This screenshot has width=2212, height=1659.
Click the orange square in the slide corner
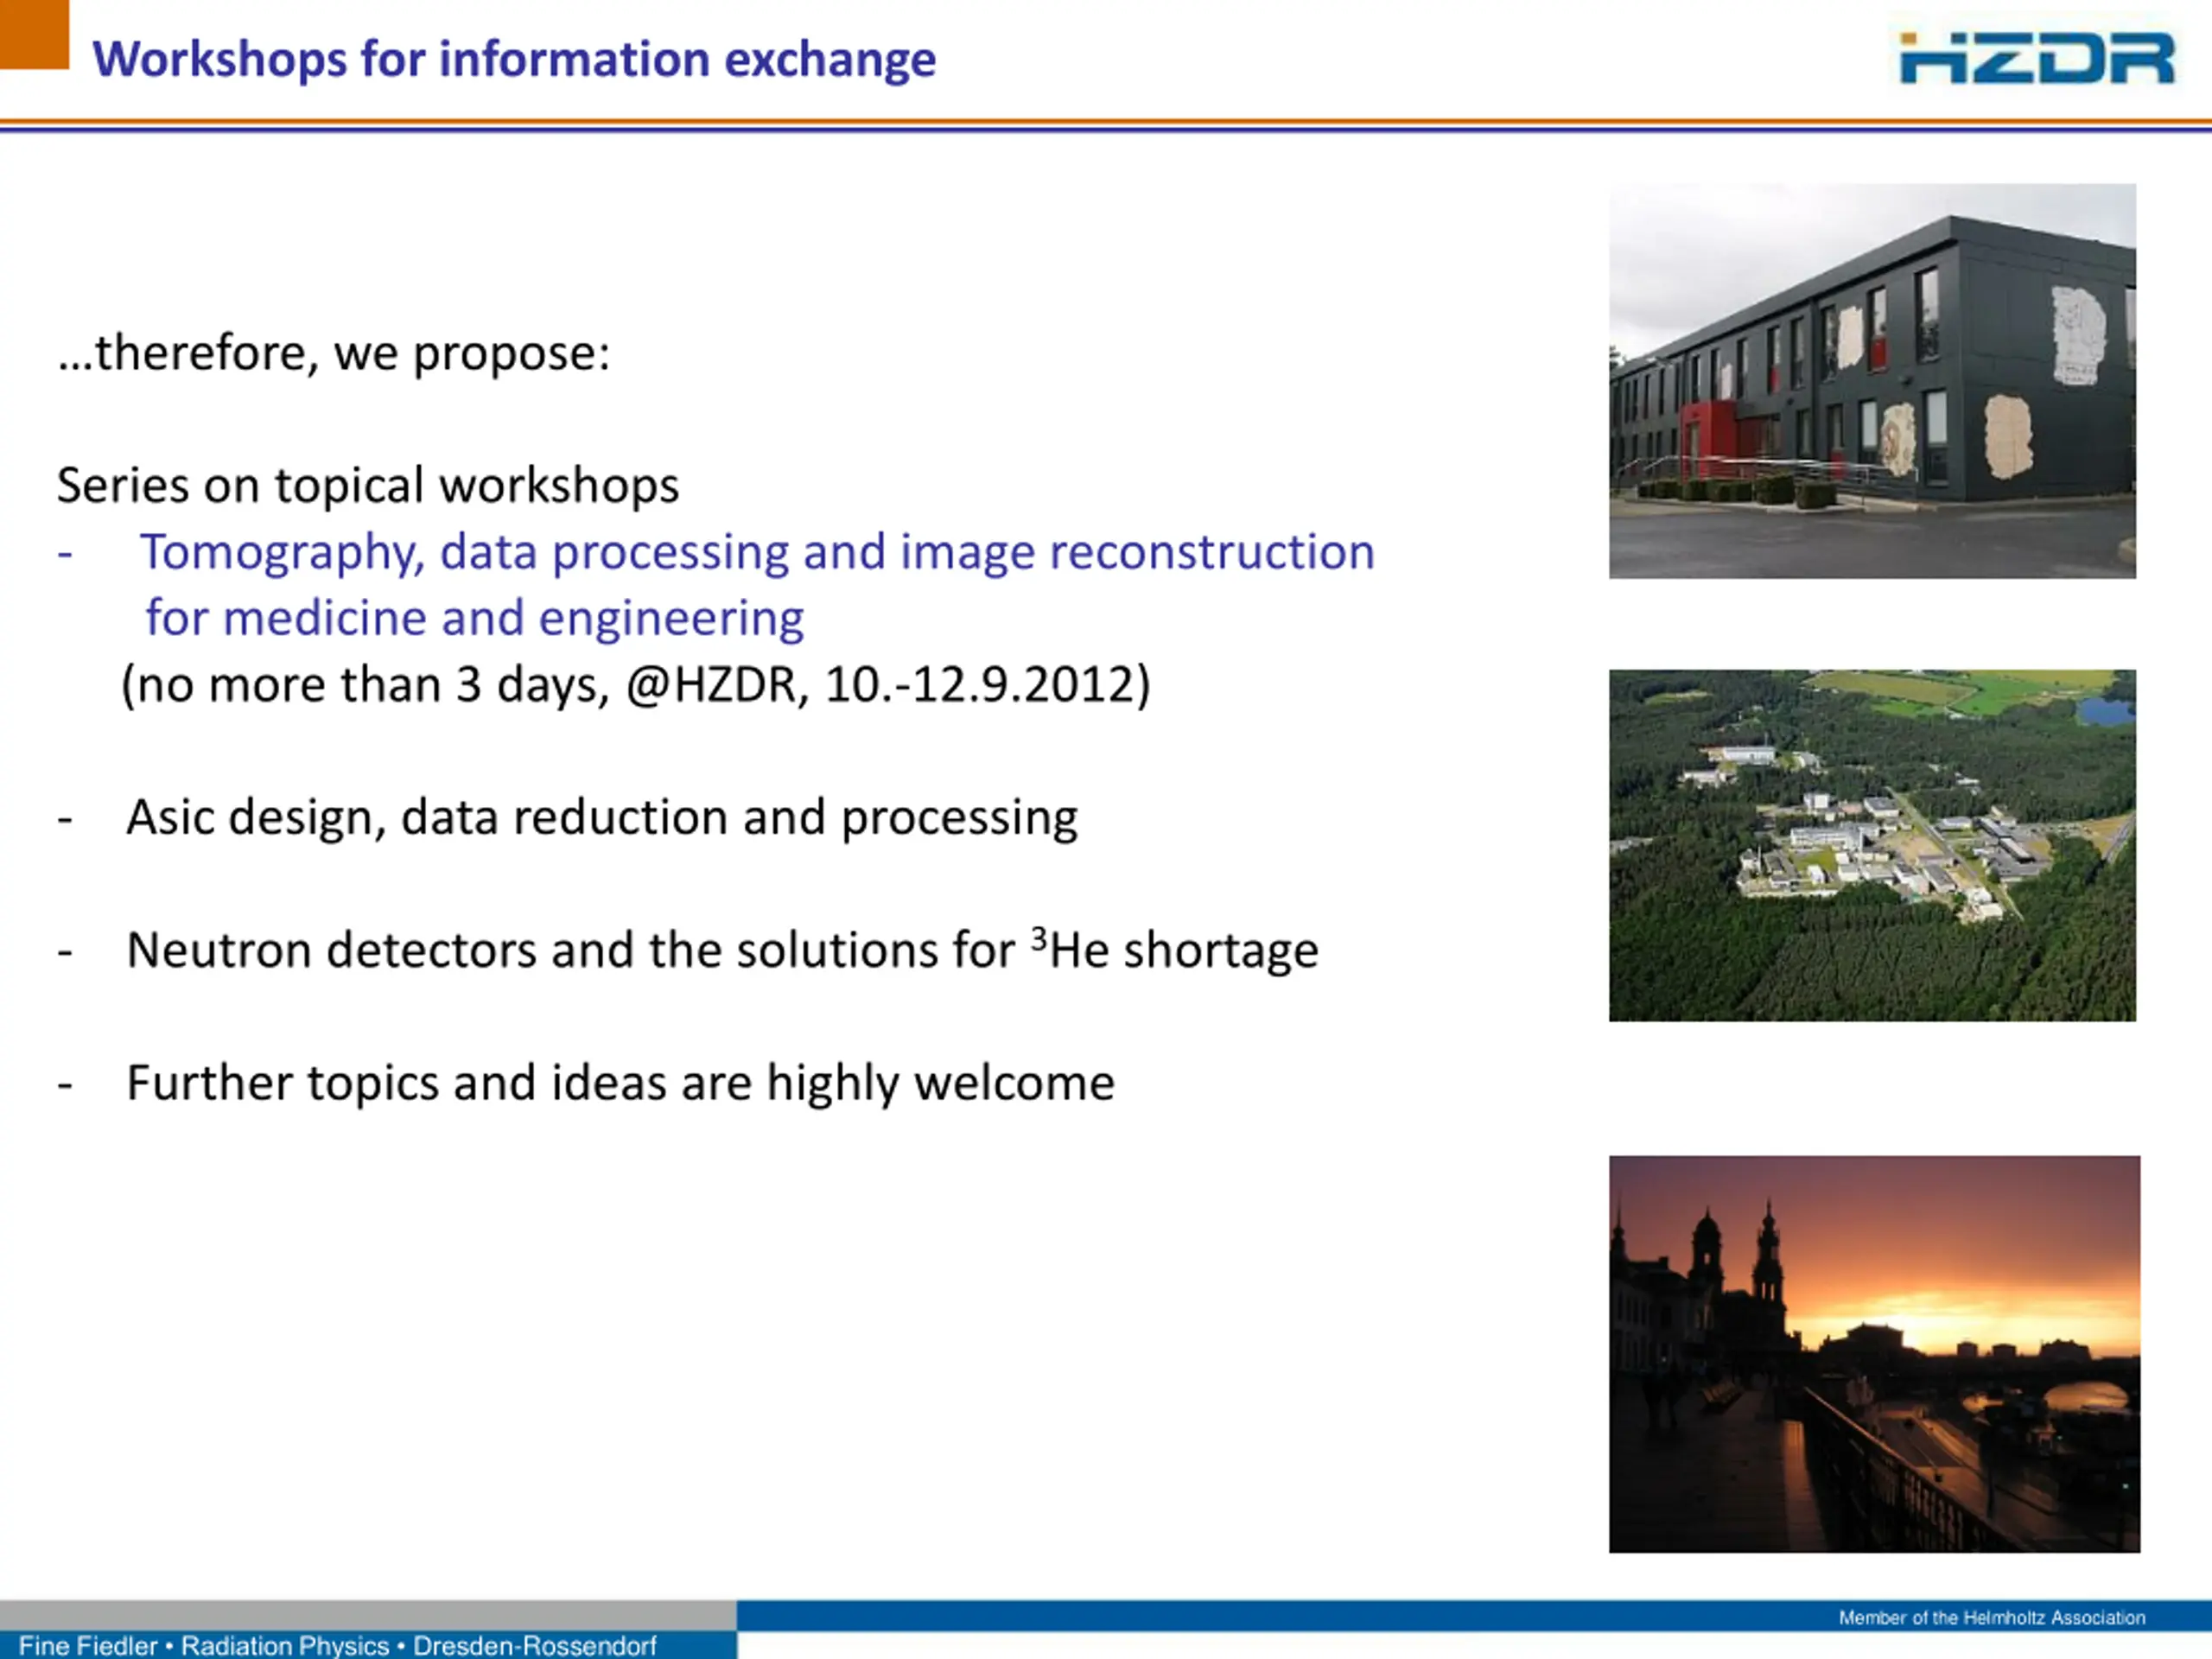click(34, 34)
